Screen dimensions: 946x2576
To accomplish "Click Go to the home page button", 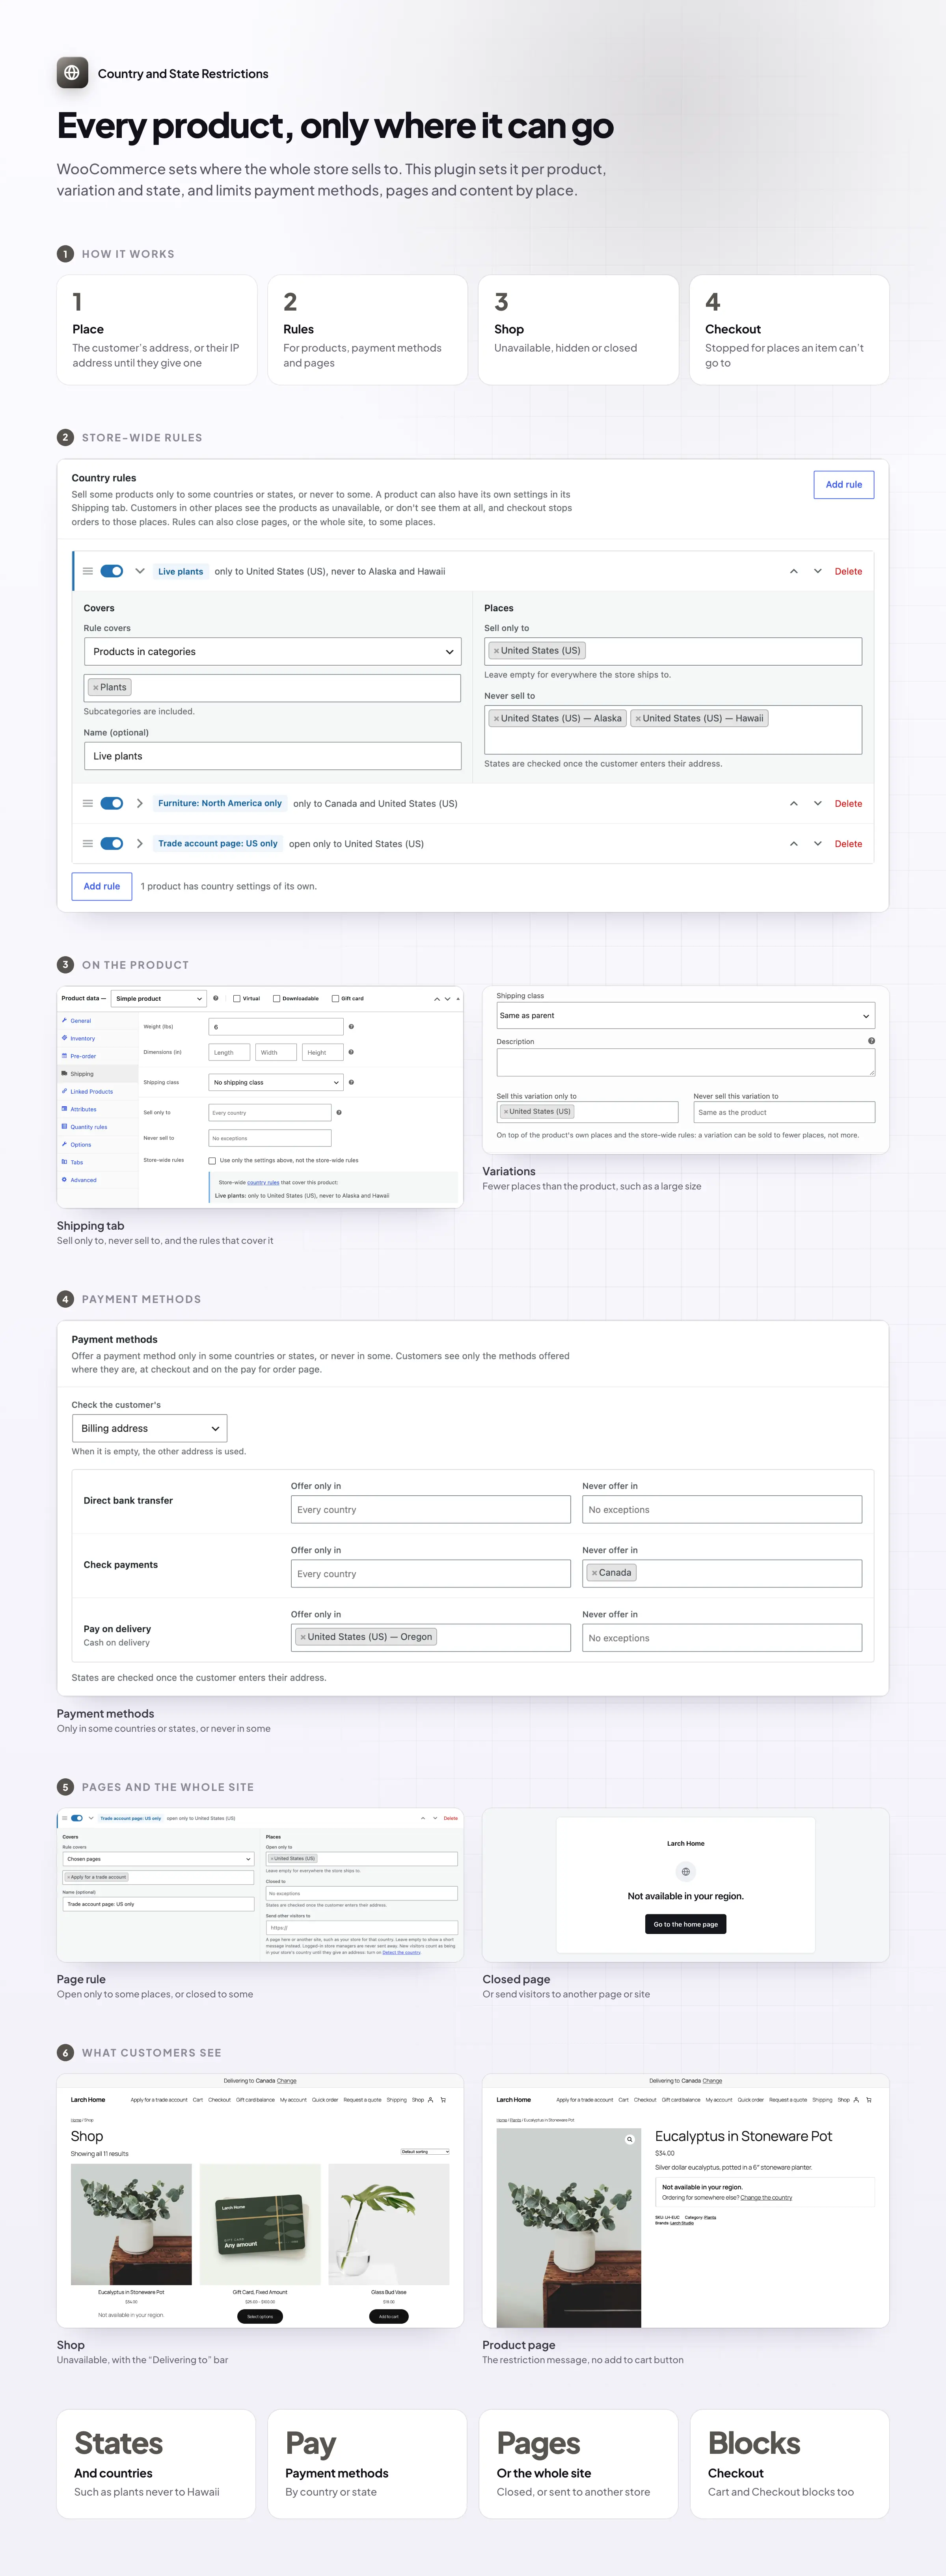I will (x=686, y=1924).
